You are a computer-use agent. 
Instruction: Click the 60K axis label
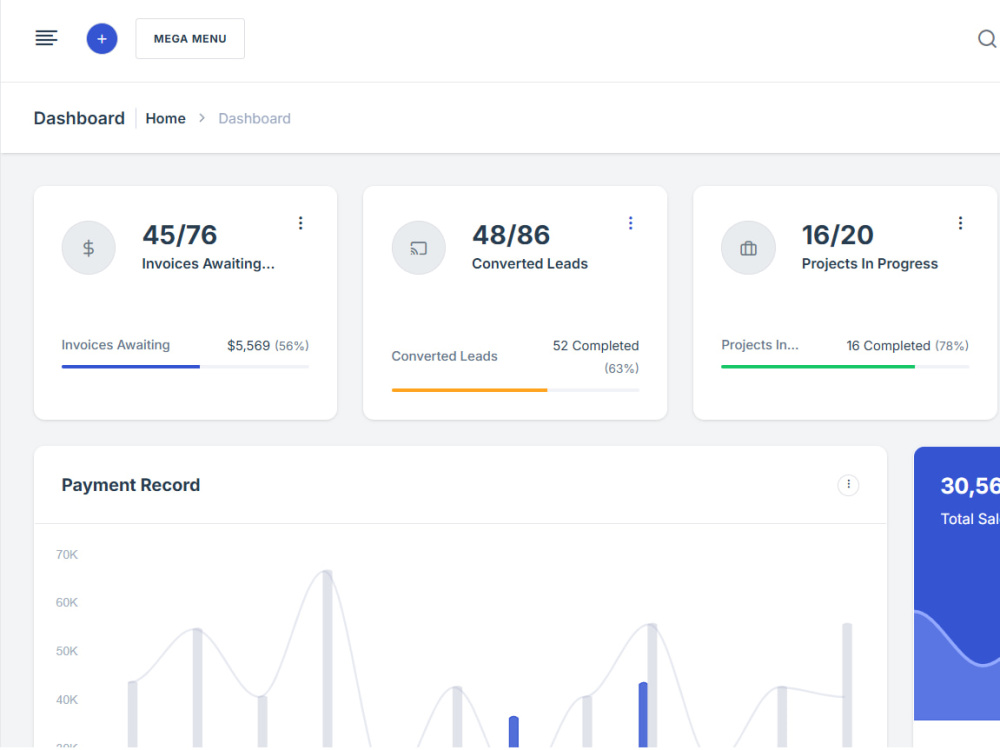pos(66,603)
